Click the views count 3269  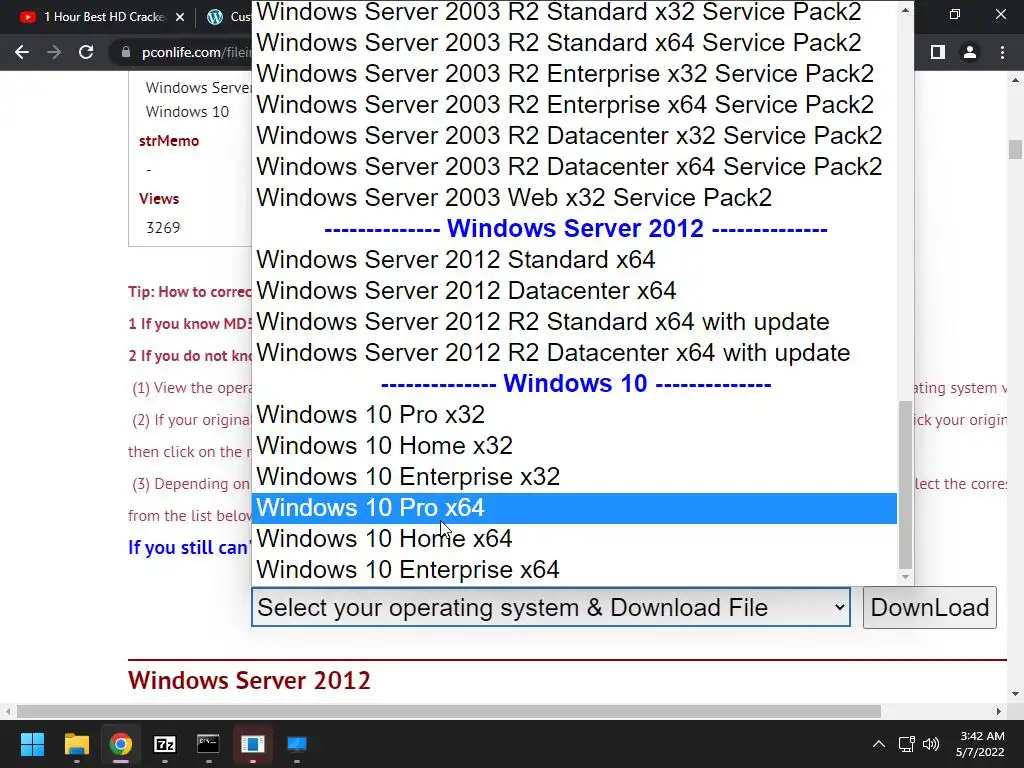coord(163,228)
